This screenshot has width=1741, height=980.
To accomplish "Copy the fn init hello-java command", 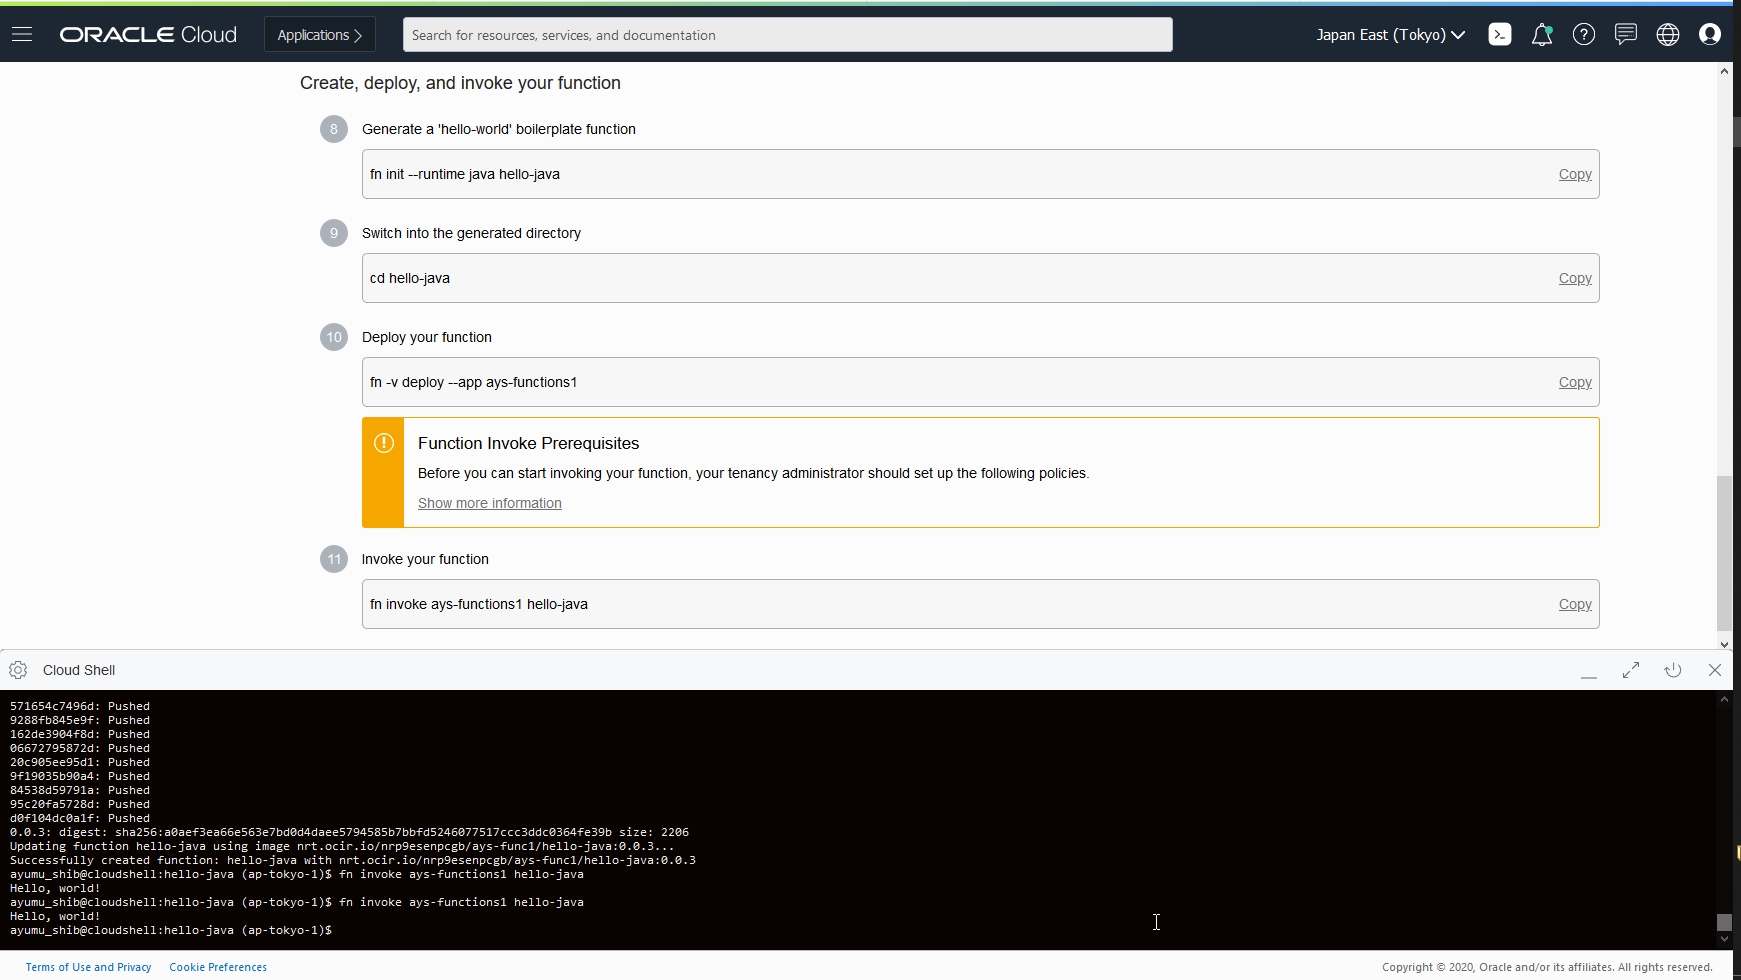I will point(1575,174).
